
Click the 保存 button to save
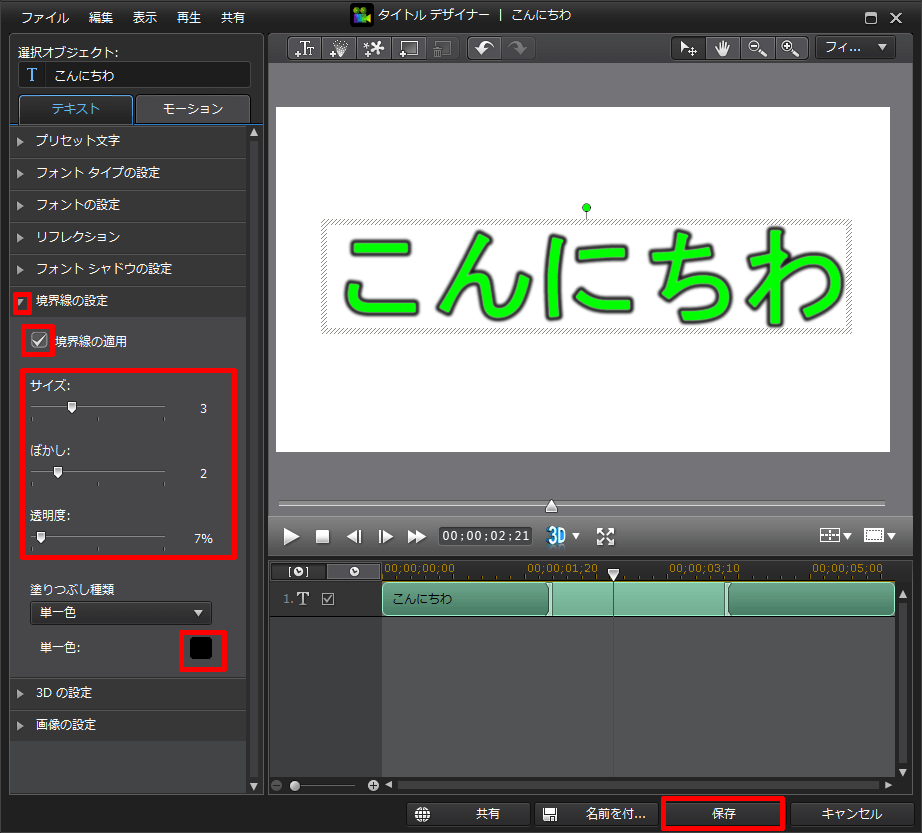click(x=722, y=814)
